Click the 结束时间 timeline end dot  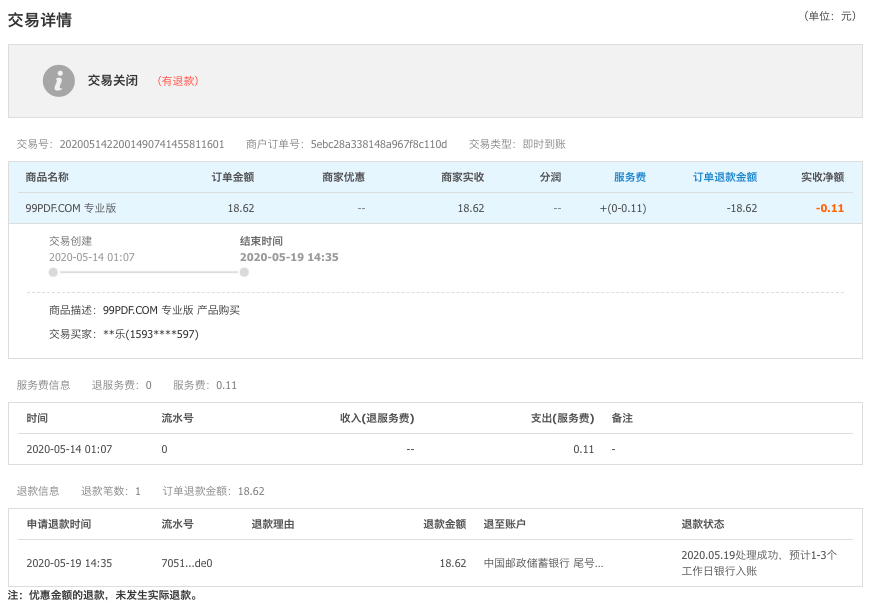coord(244,272)
